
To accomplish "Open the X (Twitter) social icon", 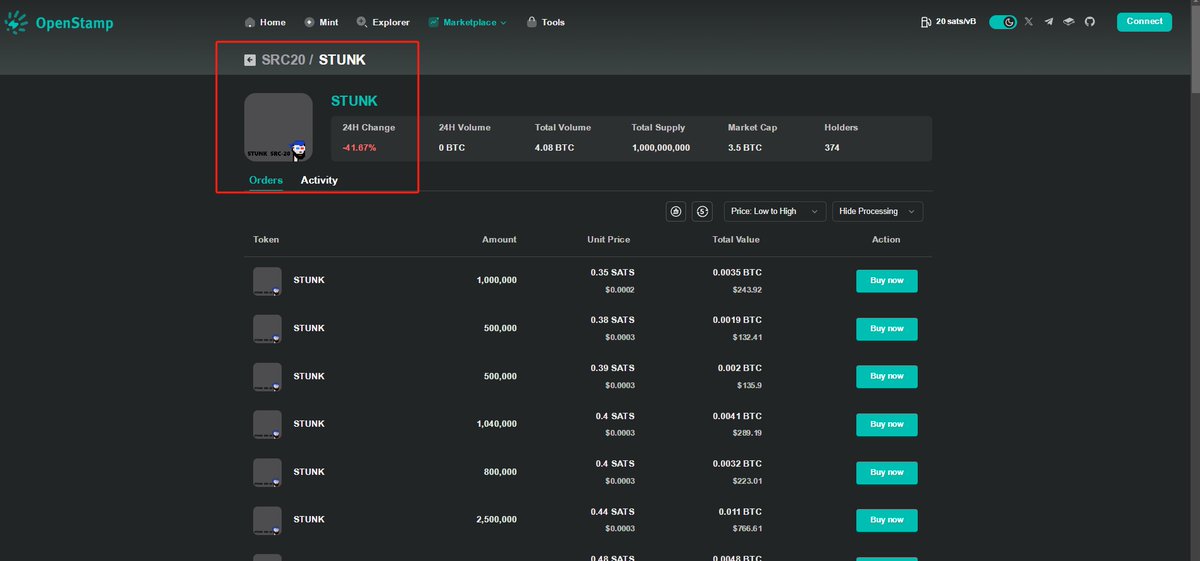I will click(1029, 22).
